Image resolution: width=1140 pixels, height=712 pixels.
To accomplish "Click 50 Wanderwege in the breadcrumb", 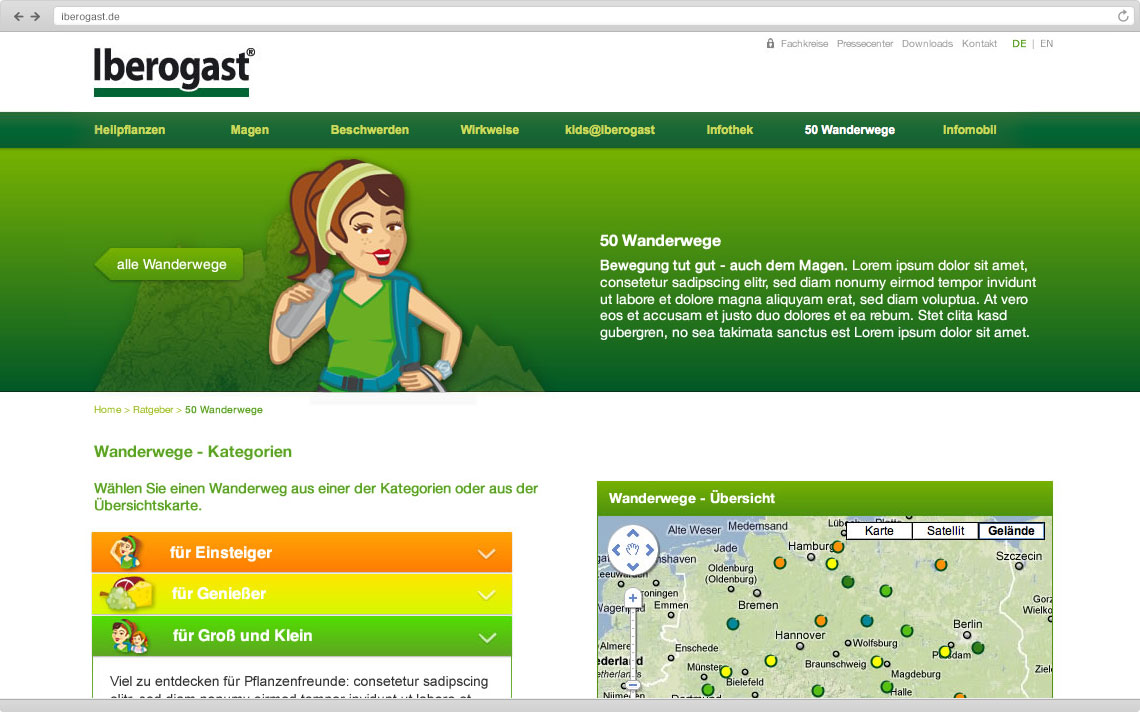I will tap(224, 410).
